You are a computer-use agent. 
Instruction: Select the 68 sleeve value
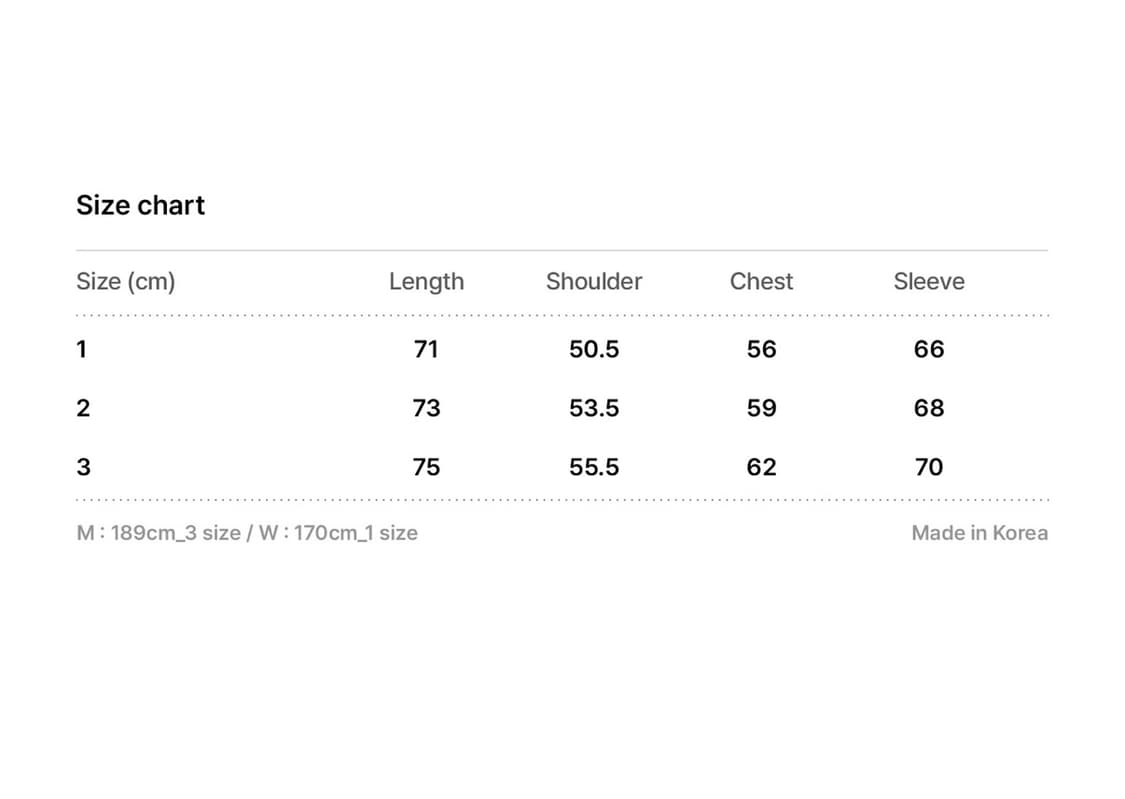pos(929,408)
